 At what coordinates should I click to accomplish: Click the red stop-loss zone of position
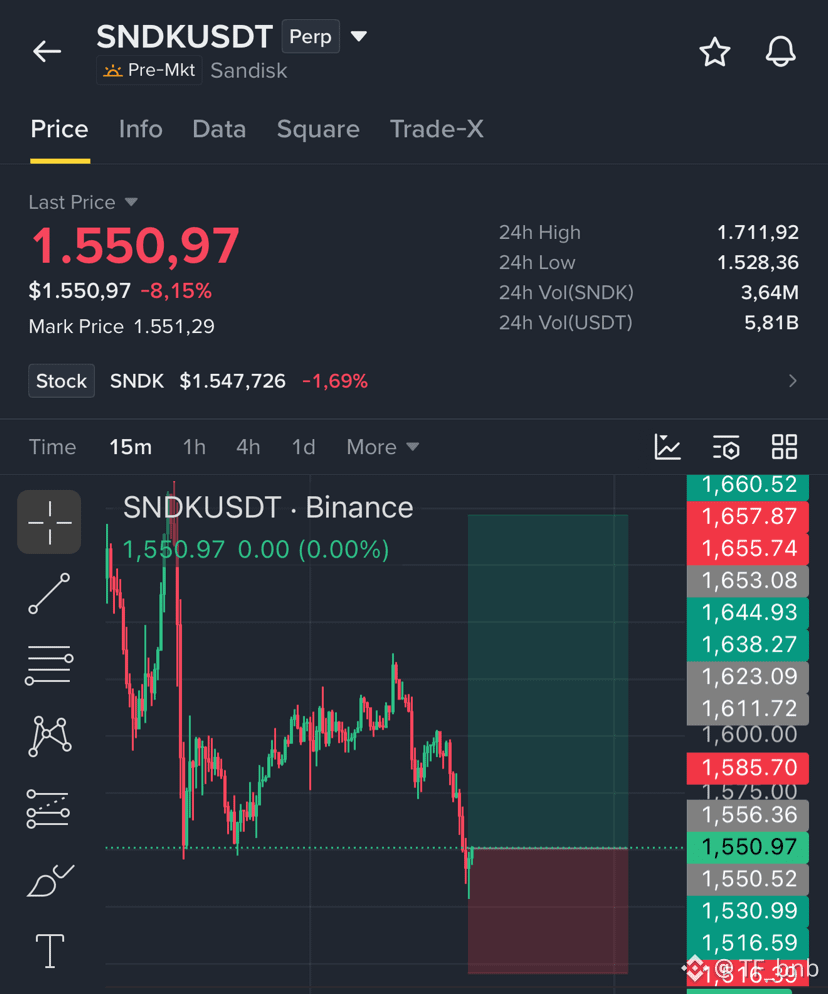click(x=548, y=911)
